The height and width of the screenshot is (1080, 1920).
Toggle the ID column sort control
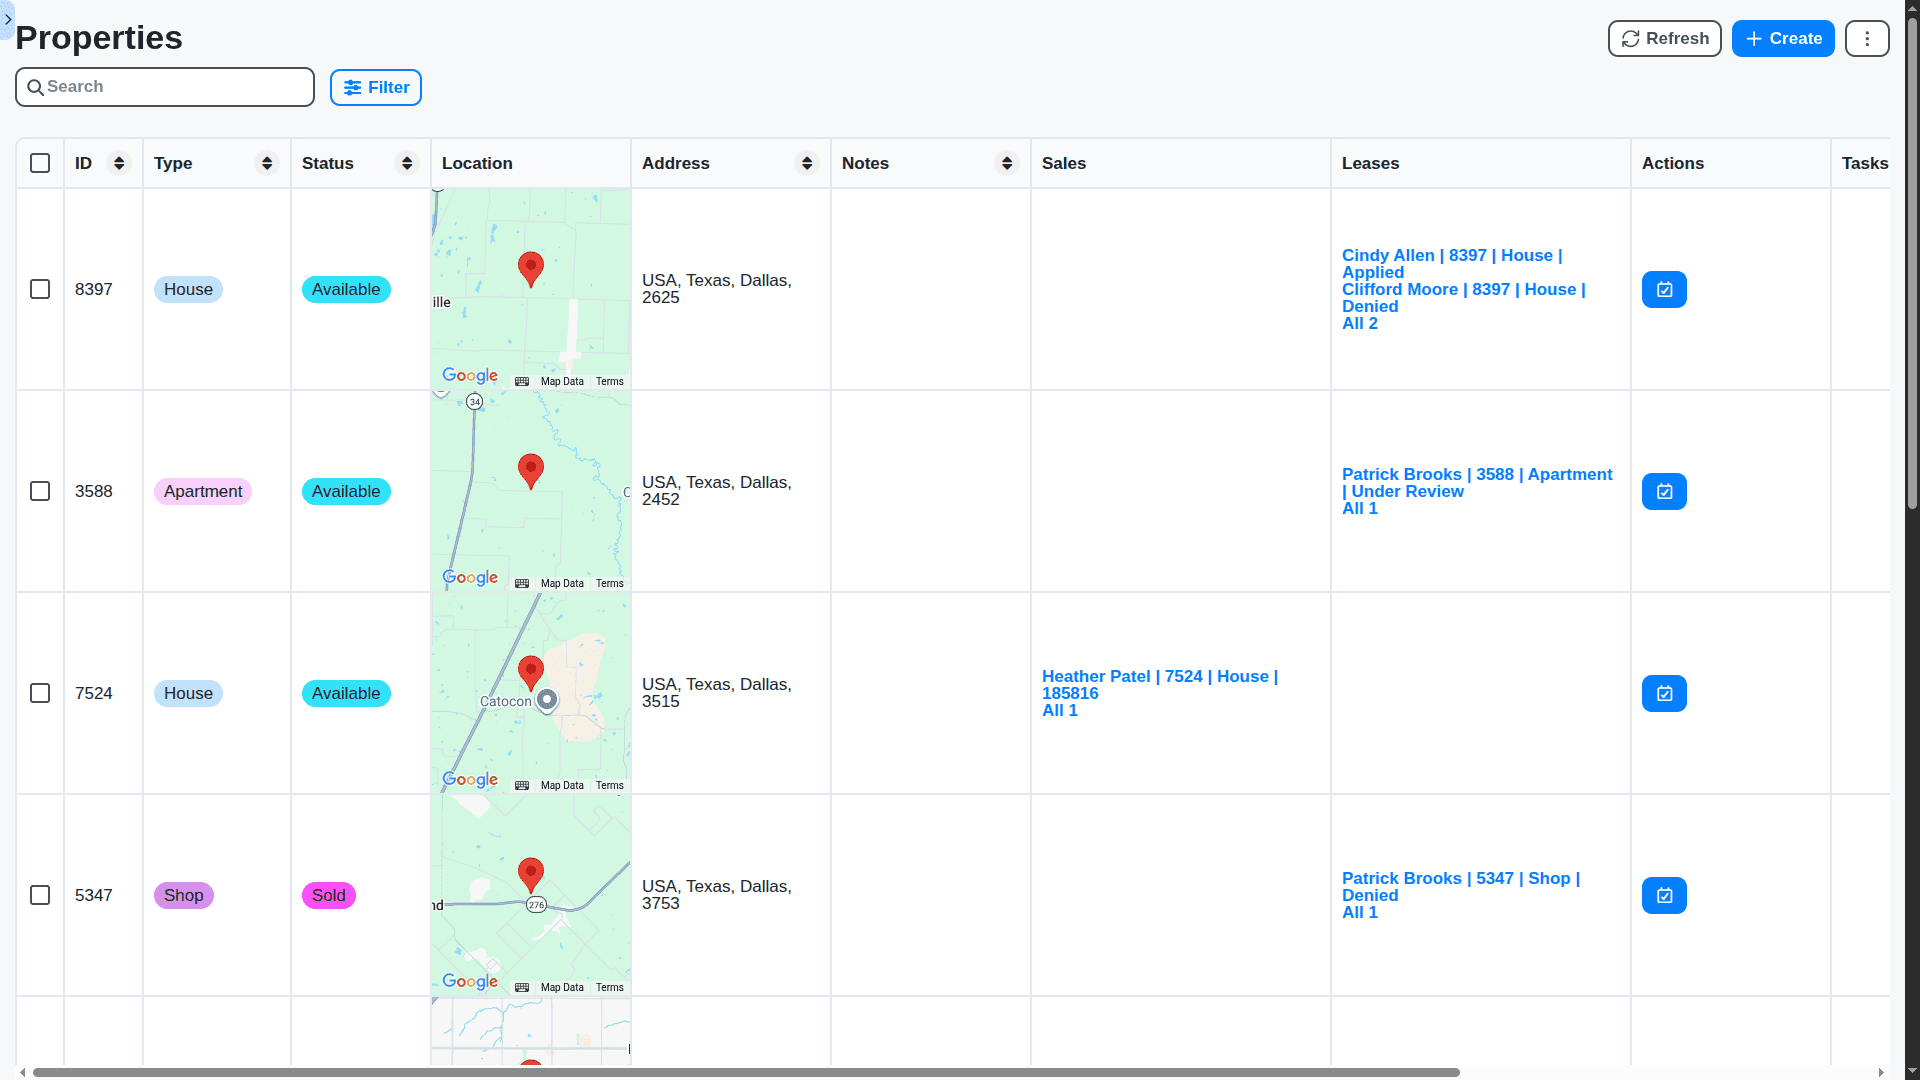click(119, 163)
